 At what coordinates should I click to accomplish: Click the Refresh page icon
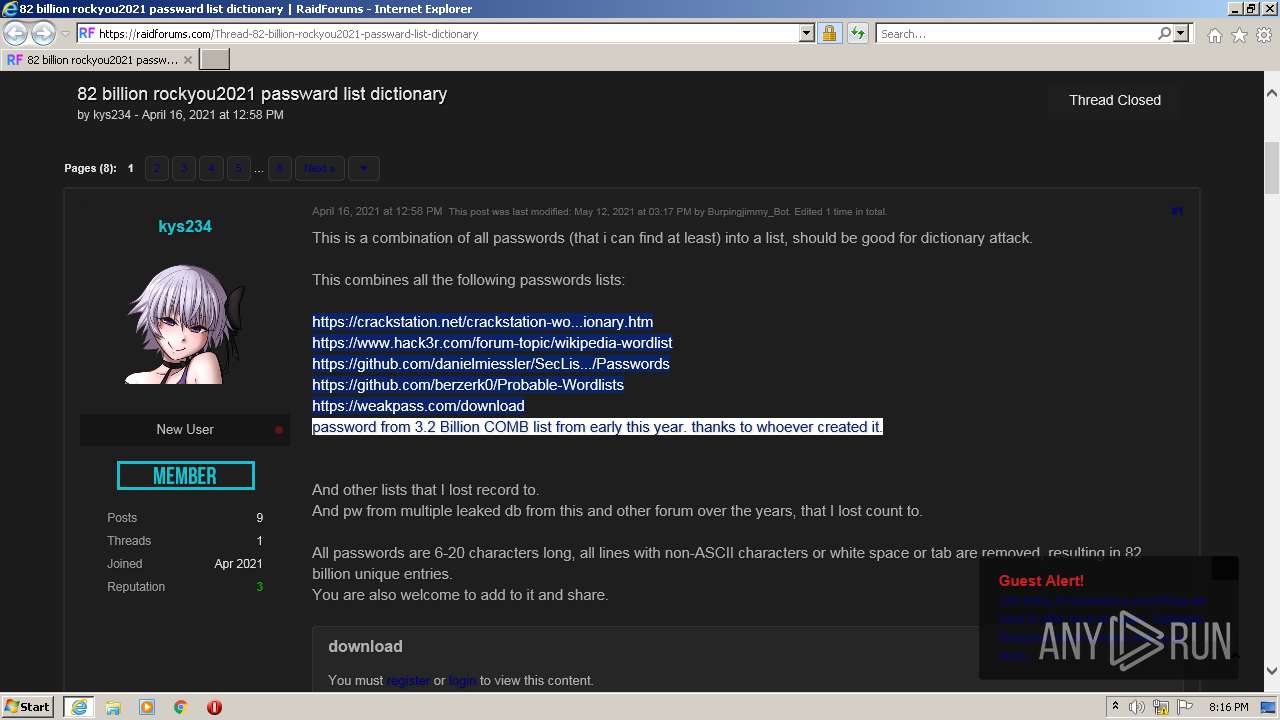(857, 33)
